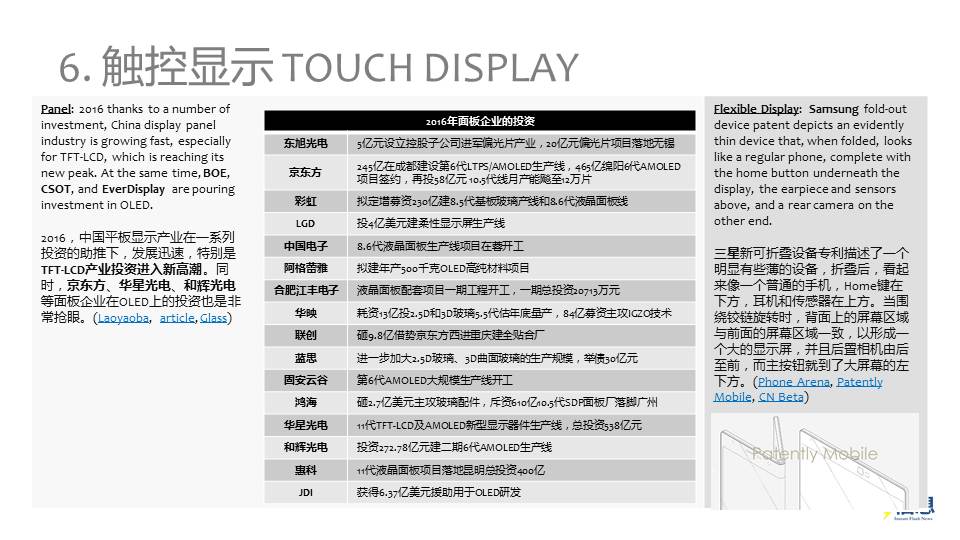
Task: Select the 'LGD' table cell
Action: tap(306, 223)
